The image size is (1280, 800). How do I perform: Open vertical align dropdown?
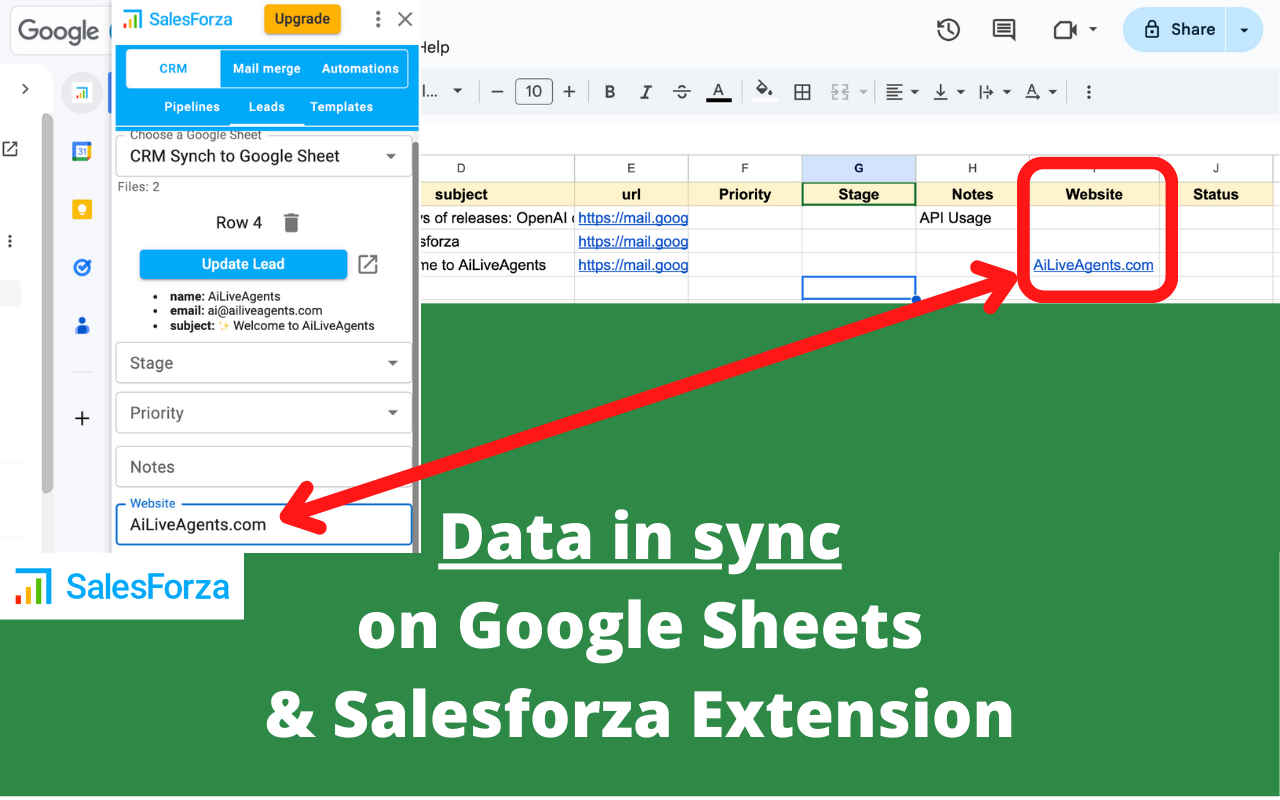coord(948,92)
